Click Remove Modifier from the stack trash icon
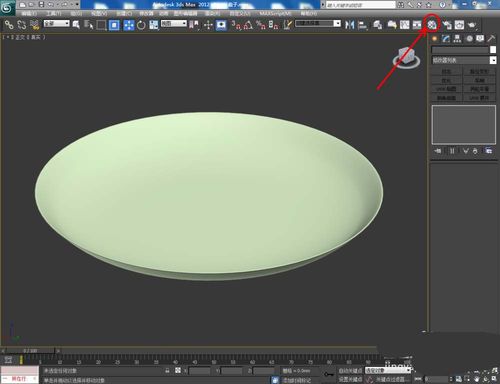Viewport: 500px width, 384px height. (475, 151)
